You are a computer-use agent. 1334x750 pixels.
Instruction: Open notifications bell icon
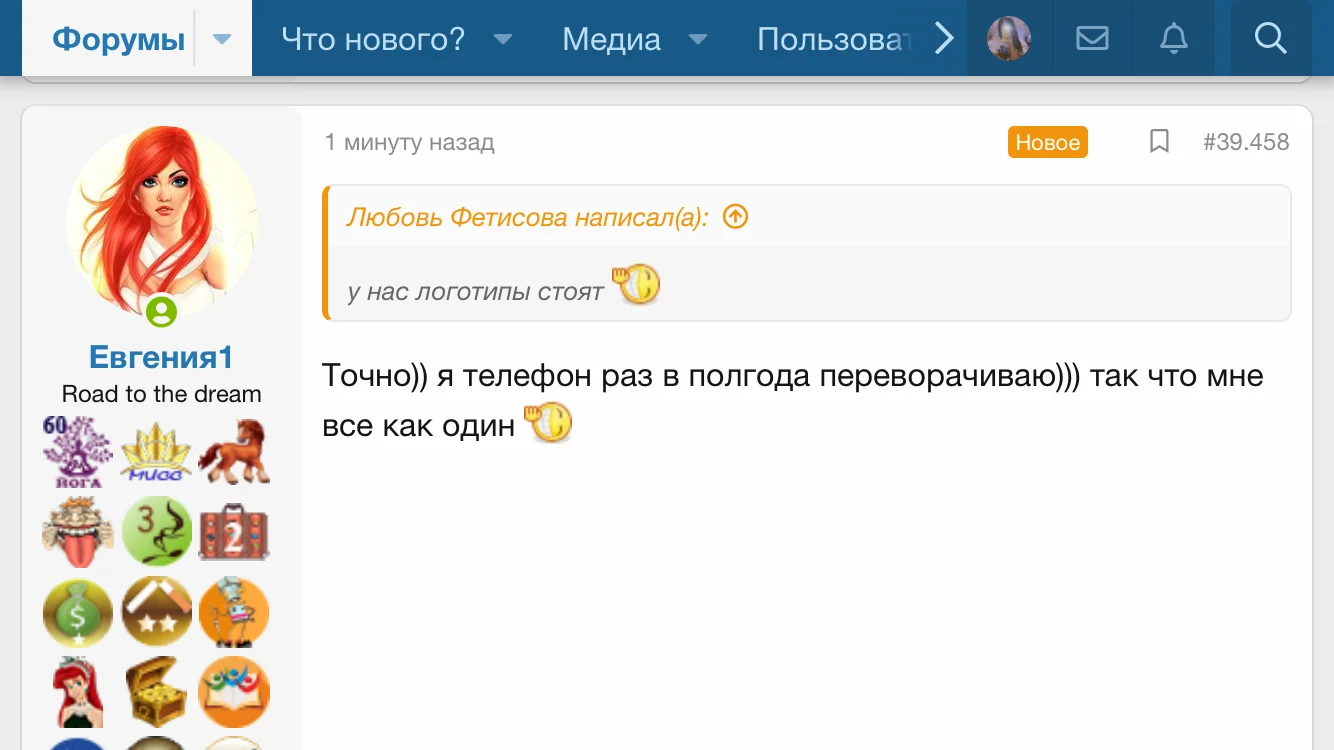point(1173,39)
